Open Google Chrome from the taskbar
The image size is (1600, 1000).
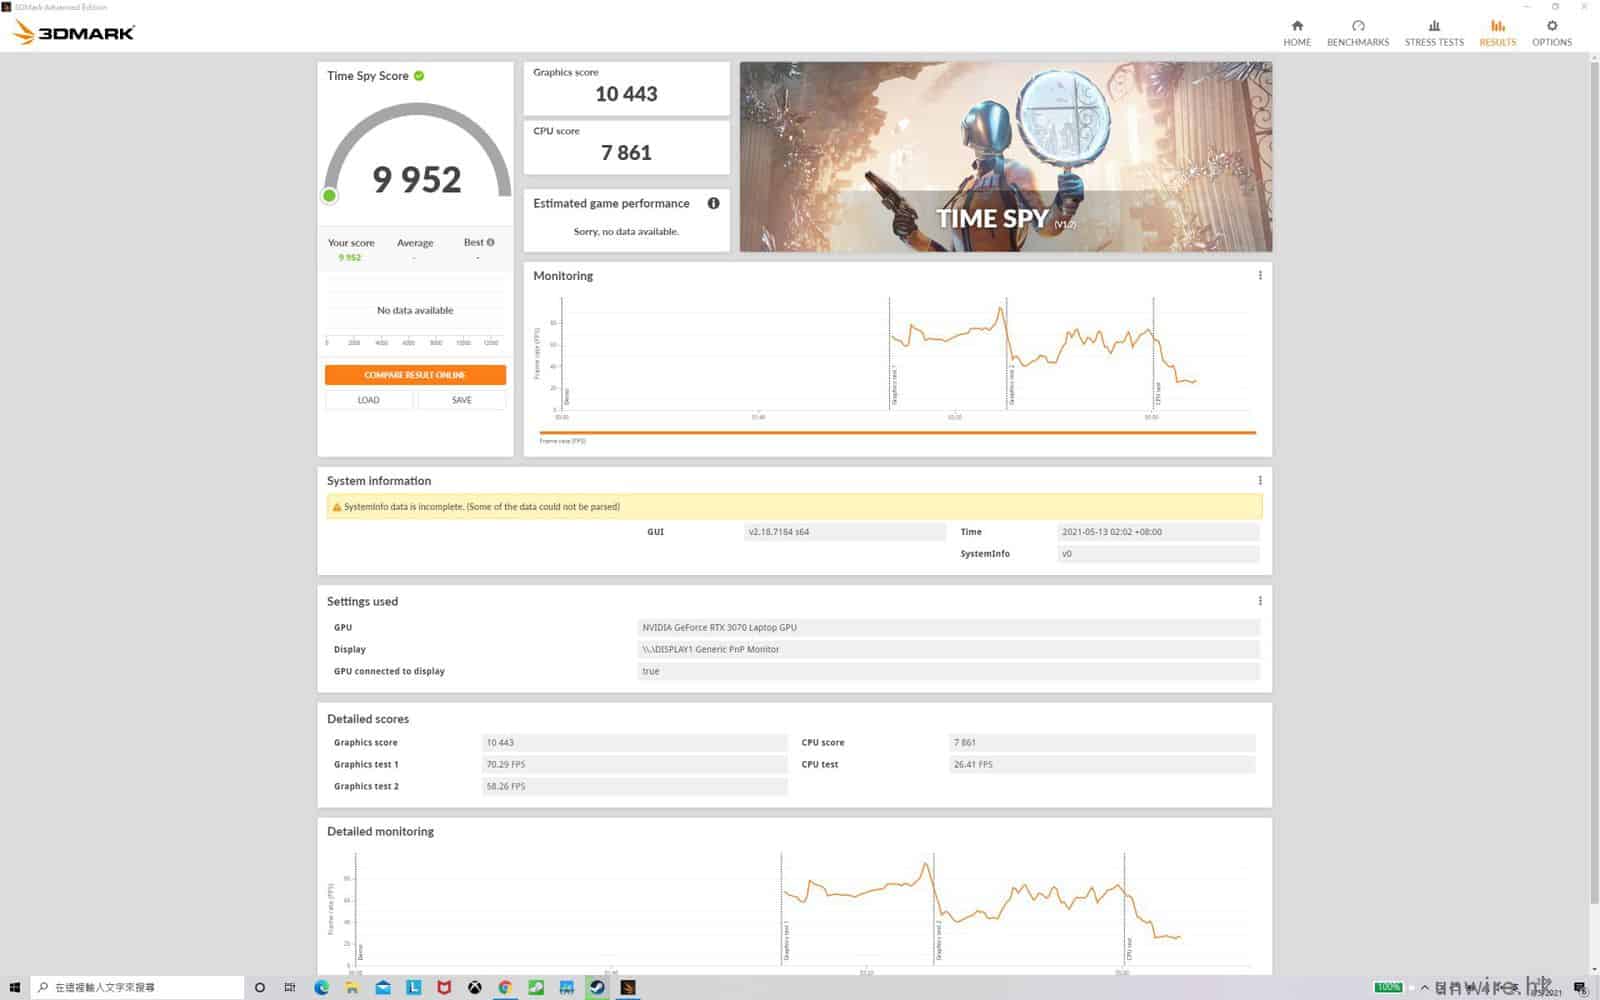505,987
